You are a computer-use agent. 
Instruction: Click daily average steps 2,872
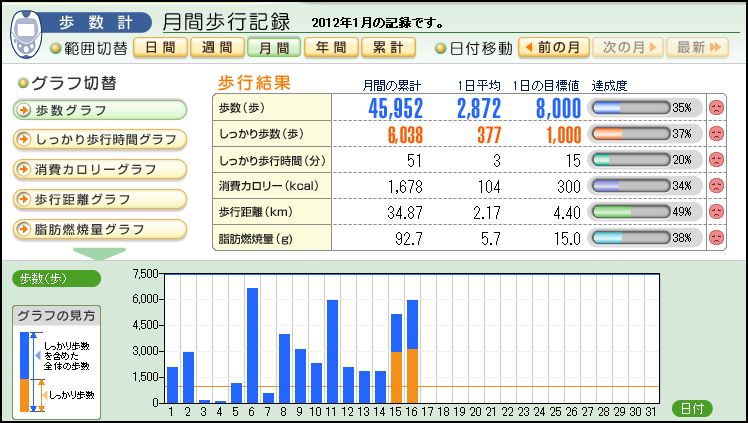click(479, 109)
